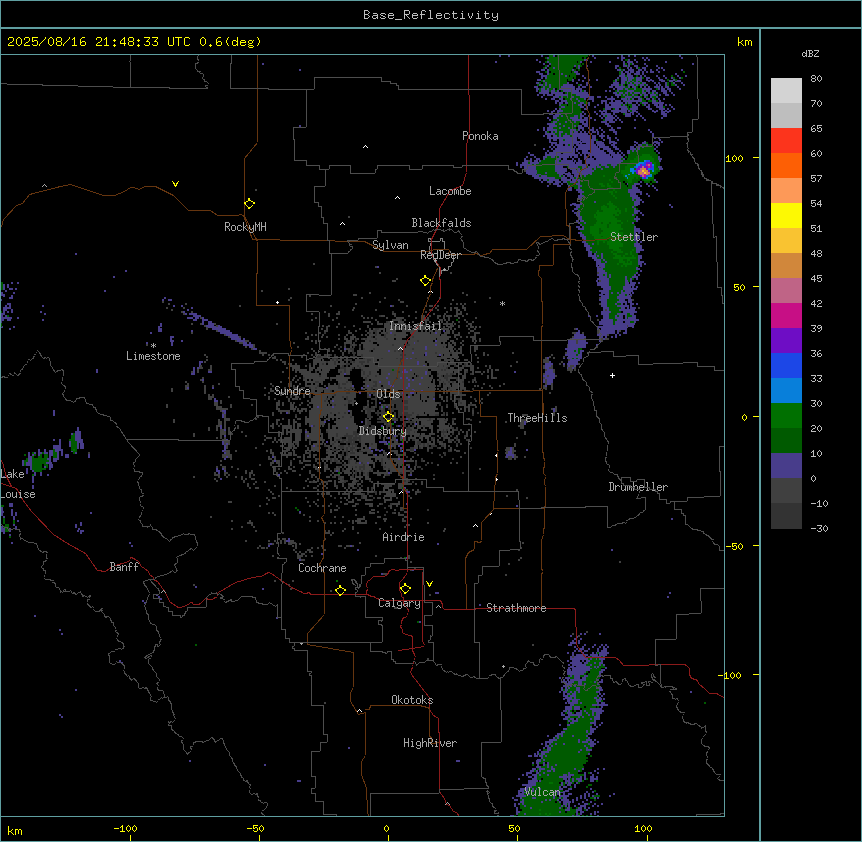Click the Airdrie city label
862x842 pixels.
point(404,537)
